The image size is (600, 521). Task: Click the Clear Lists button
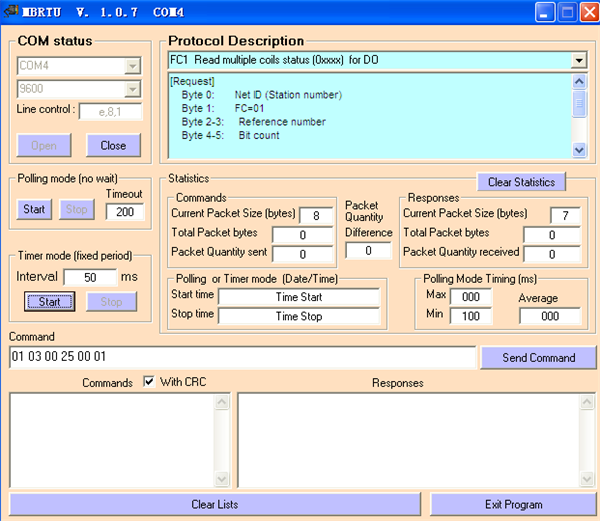(215, 504)
